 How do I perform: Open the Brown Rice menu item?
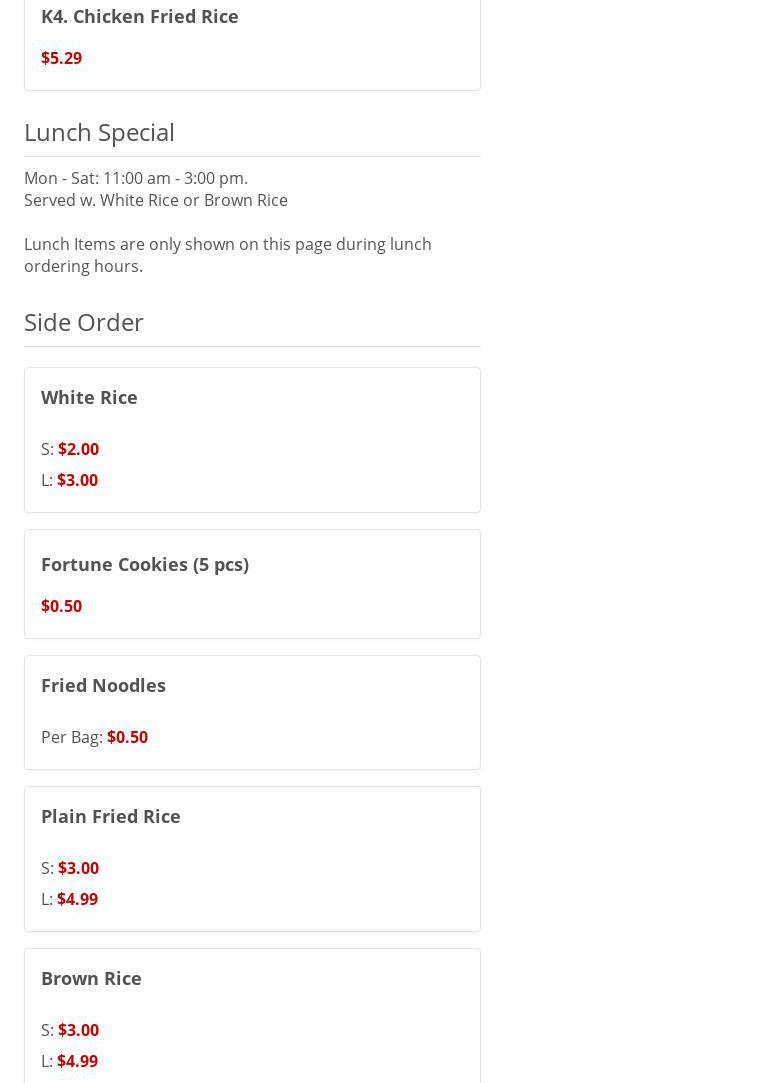point(91,978)
